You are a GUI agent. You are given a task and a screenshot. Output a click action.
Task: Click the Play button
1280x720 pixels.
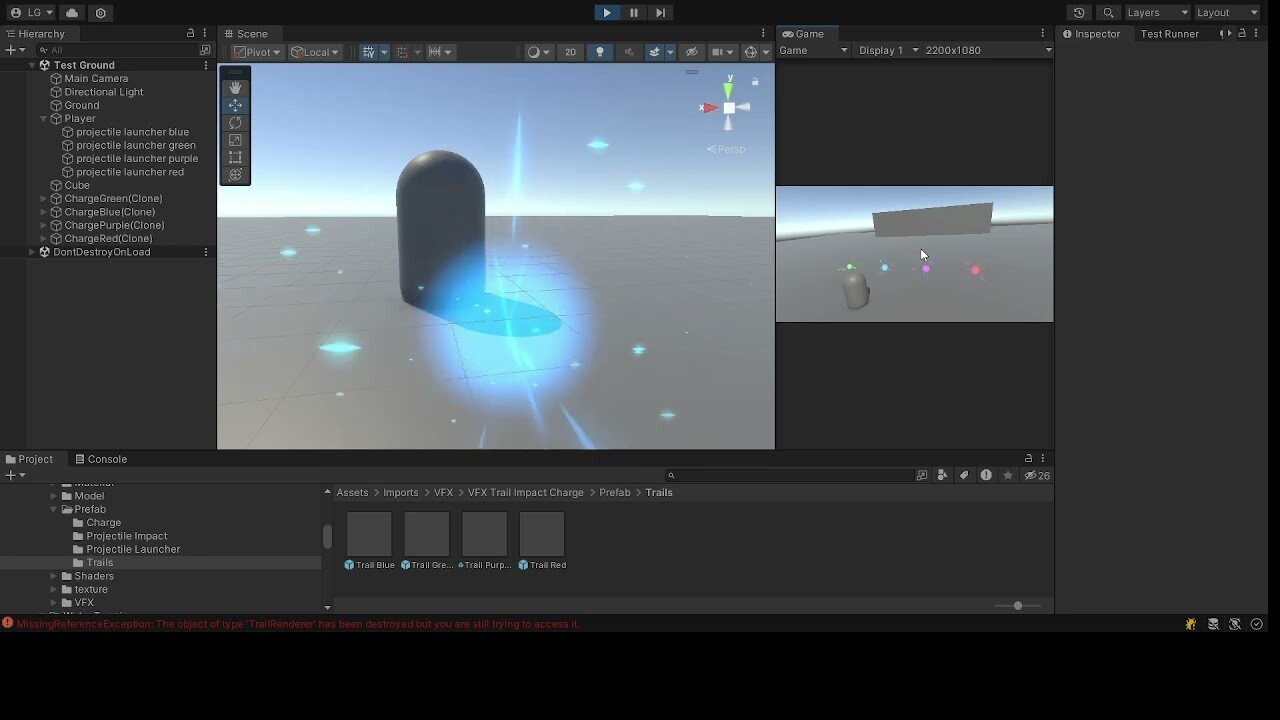pyautogui.click(x=607, y=12)
